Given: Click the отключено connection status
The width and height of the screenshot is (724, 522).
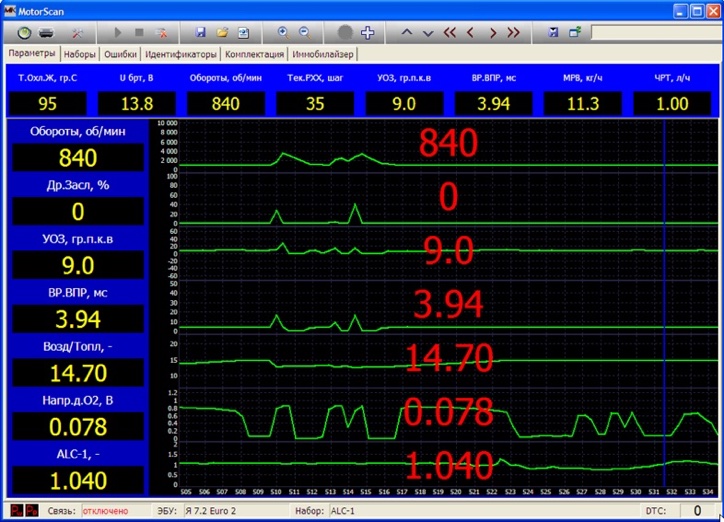Looking at the screenshot, I should tap(105, 511).
